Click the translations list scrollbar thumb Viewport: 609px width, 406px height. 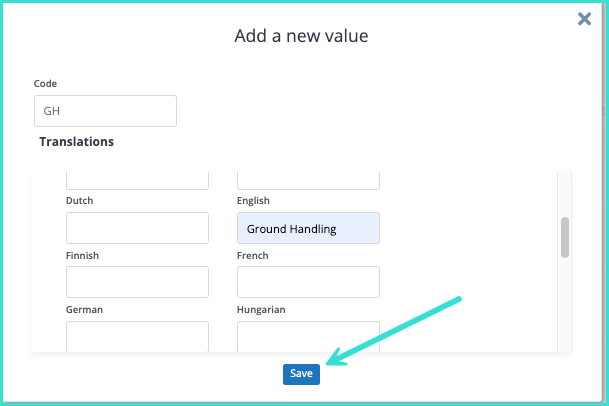(564, 238)
